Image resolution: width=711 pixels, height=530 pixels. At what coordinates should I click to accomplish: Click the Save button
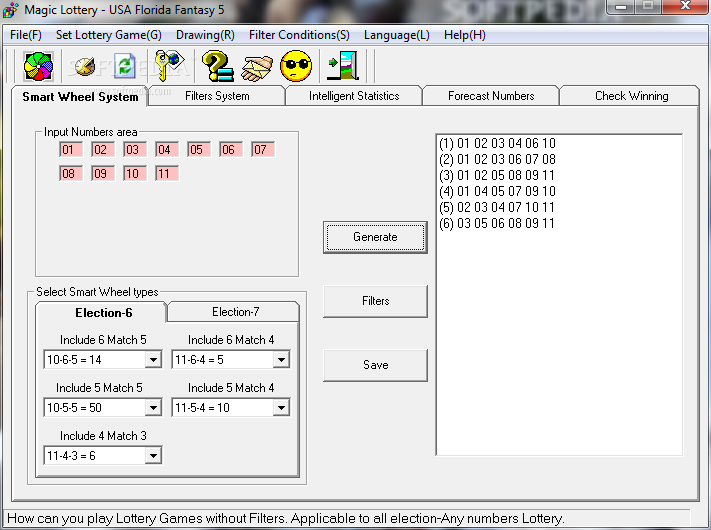(375, 365)
